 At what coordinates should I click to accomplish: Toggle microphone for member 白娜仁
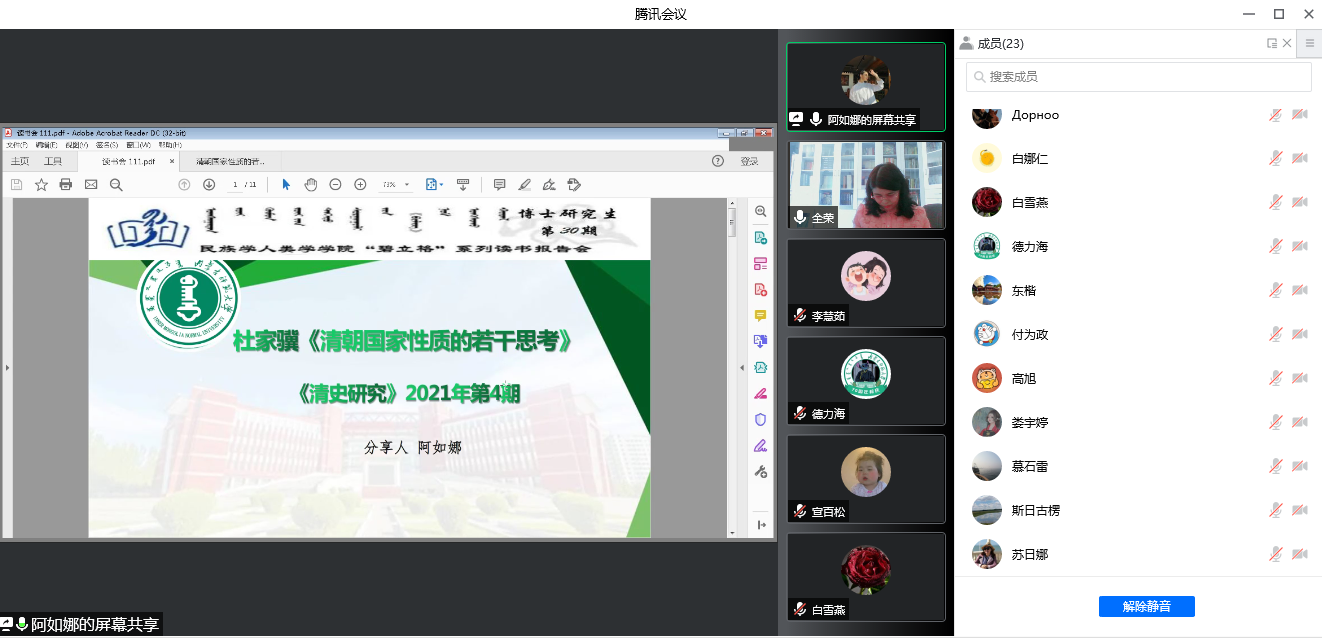click(1276, 158)
